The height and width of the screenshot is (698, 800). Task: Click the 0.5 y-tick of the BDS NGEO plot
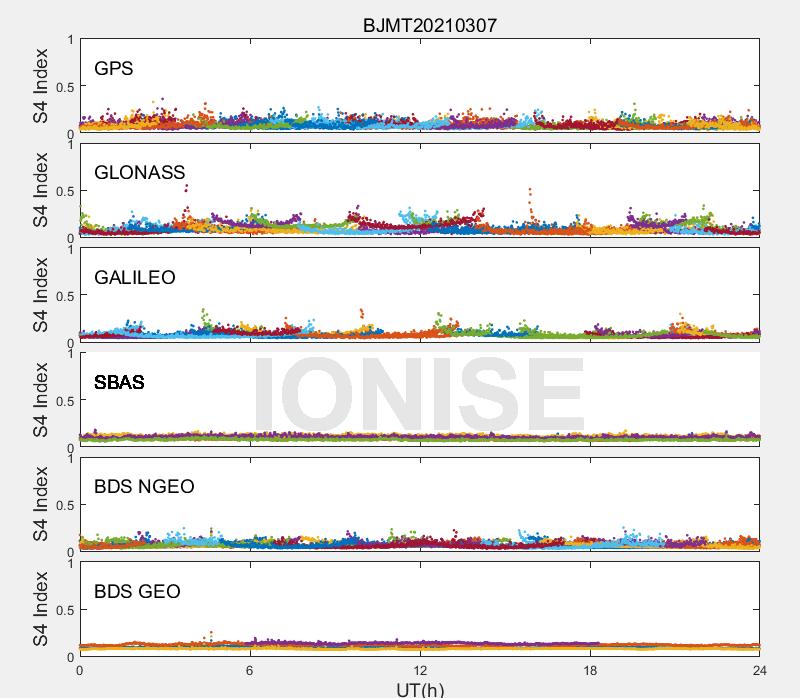point(65,505)
